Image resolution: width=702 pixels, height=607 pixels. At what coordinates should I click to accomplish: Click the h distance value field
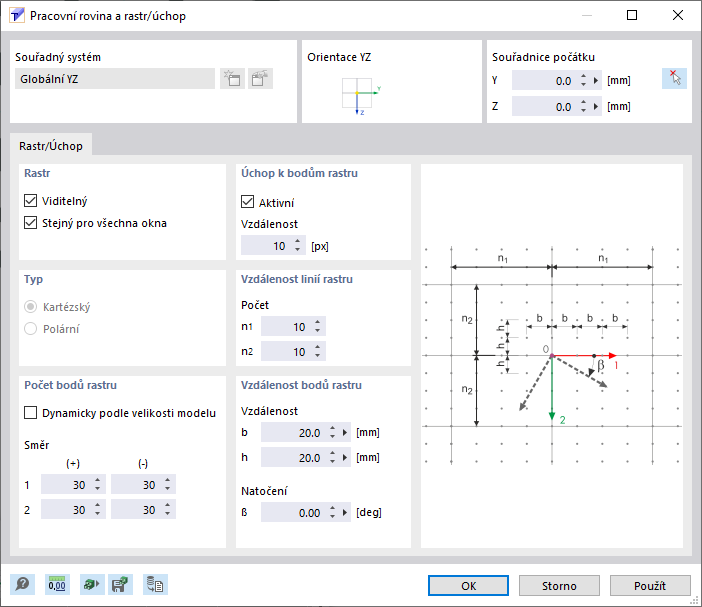pyautogui.click(x=294, y=457)
